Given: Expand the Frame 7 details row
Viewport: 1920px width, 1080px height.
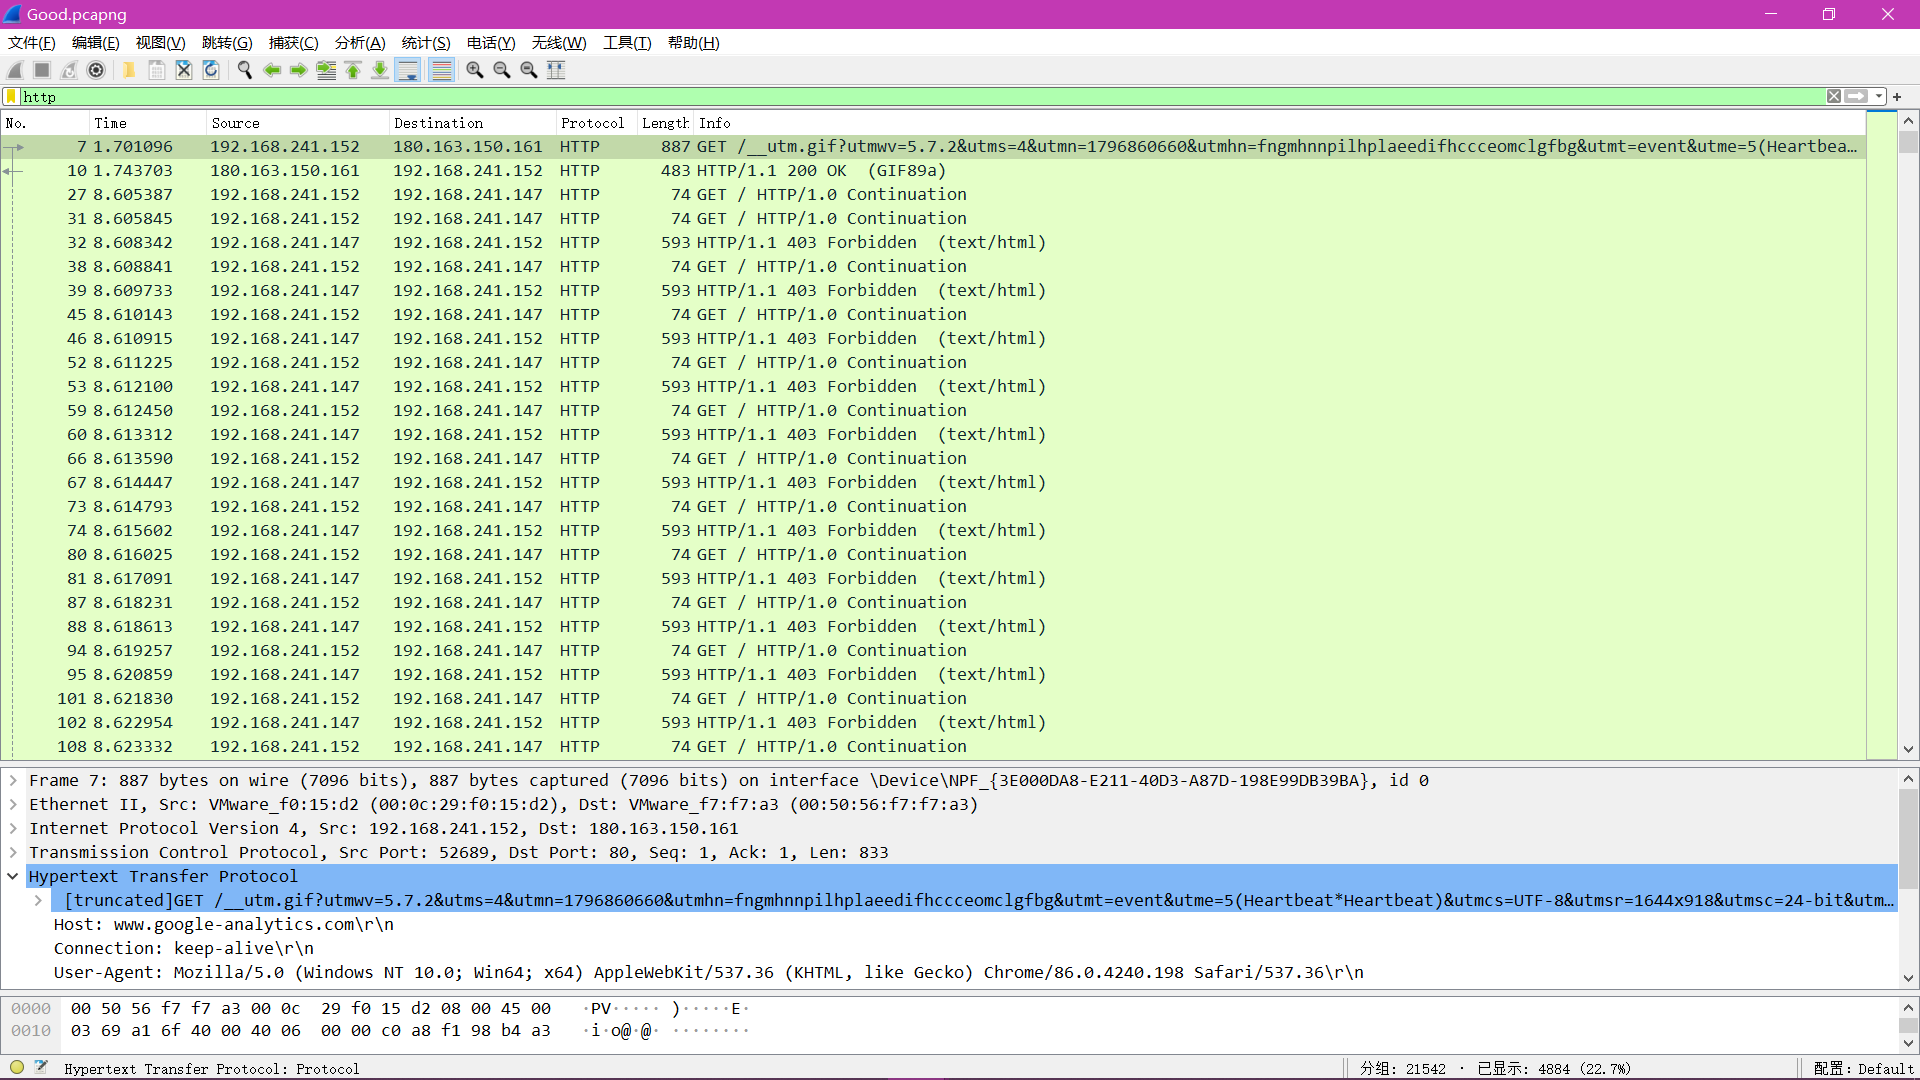Looking at the screenshot, I should pos(13,781).
